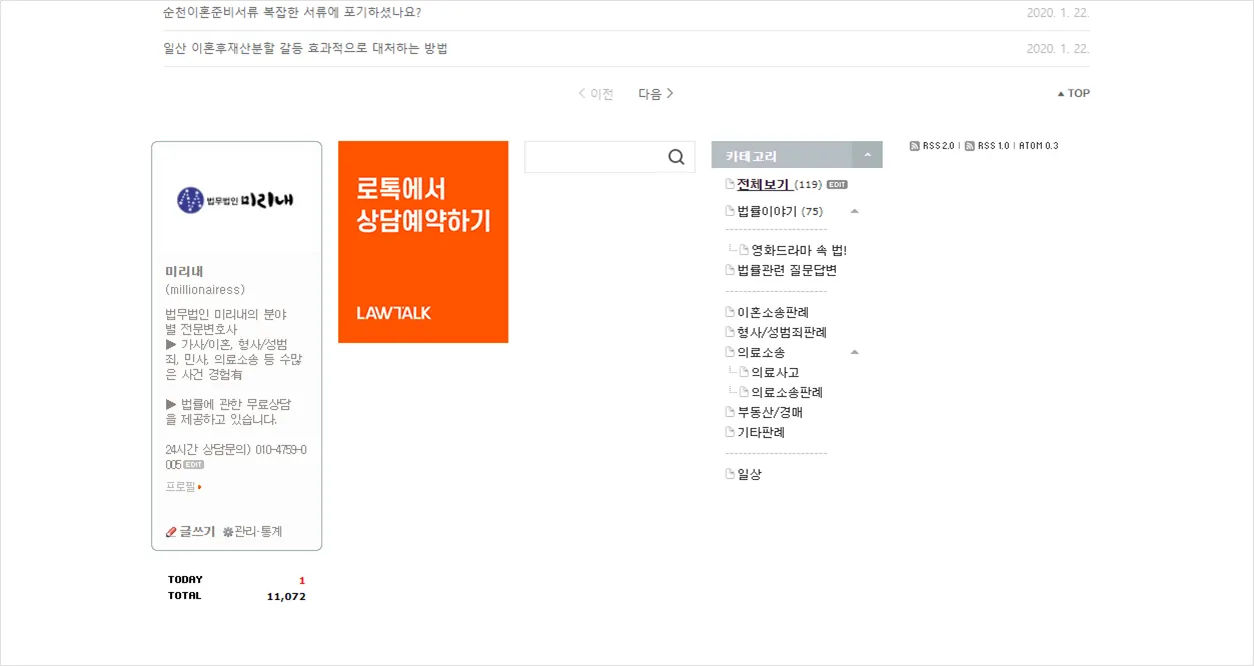This screenshot has width=1254, height=666.
Task: Open the 프로필 link
Action: point(183,487)
